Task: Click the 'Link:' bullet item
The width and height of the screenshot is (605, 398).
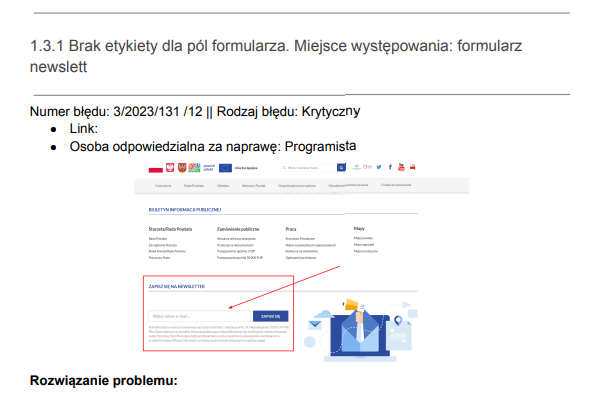Action: 84,128
